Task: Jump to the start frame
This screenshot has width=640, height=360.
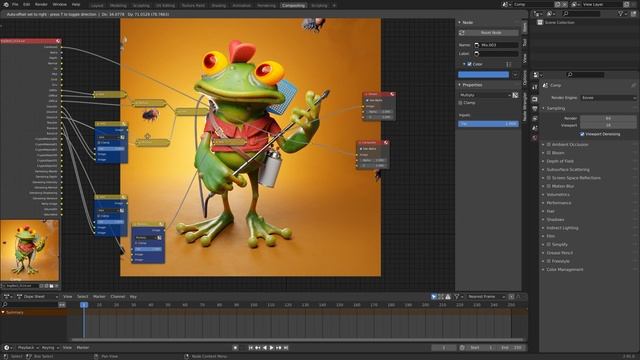Action: 251,348
